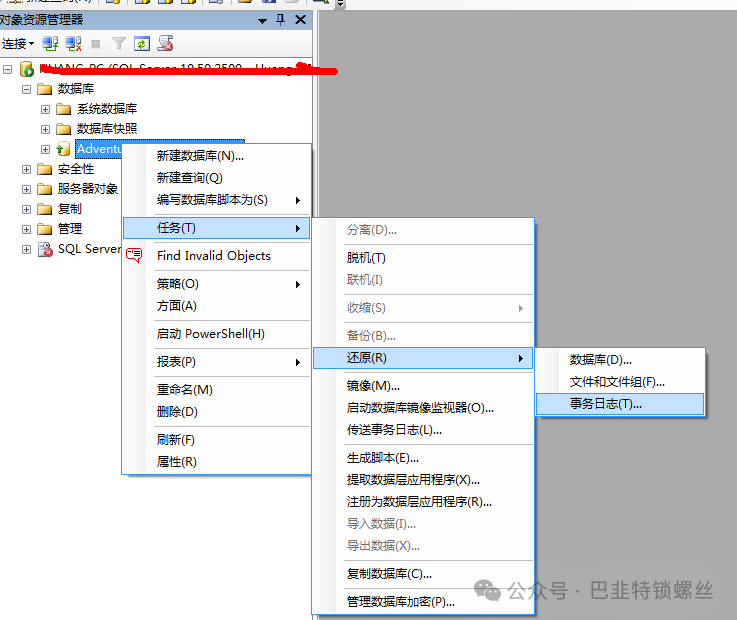The height and width of the screenshot is (620, 737).
Task: Click the rightmost Object Explorer toolbar icon
Action: (165, 43)
